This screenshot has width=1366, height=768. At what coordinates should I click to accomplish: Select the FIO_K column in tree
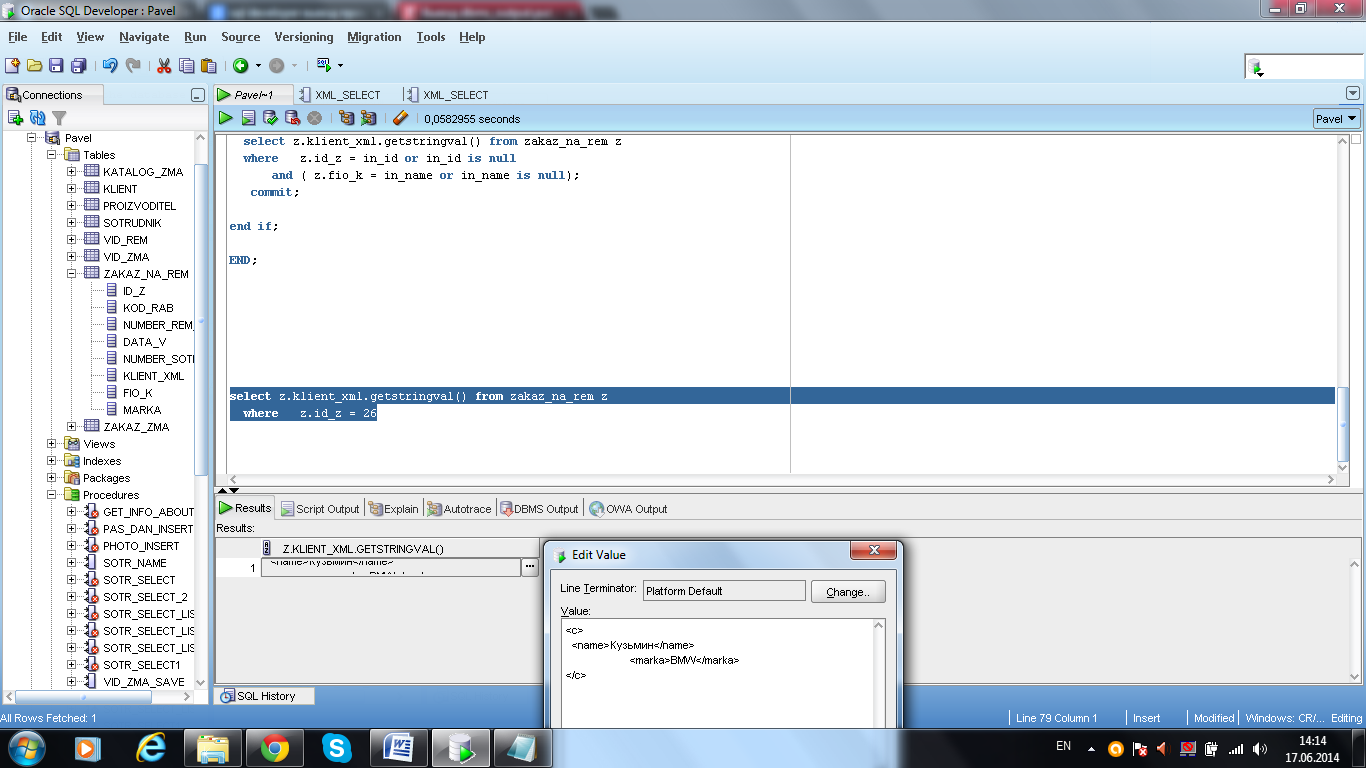[x=137, y=393]
